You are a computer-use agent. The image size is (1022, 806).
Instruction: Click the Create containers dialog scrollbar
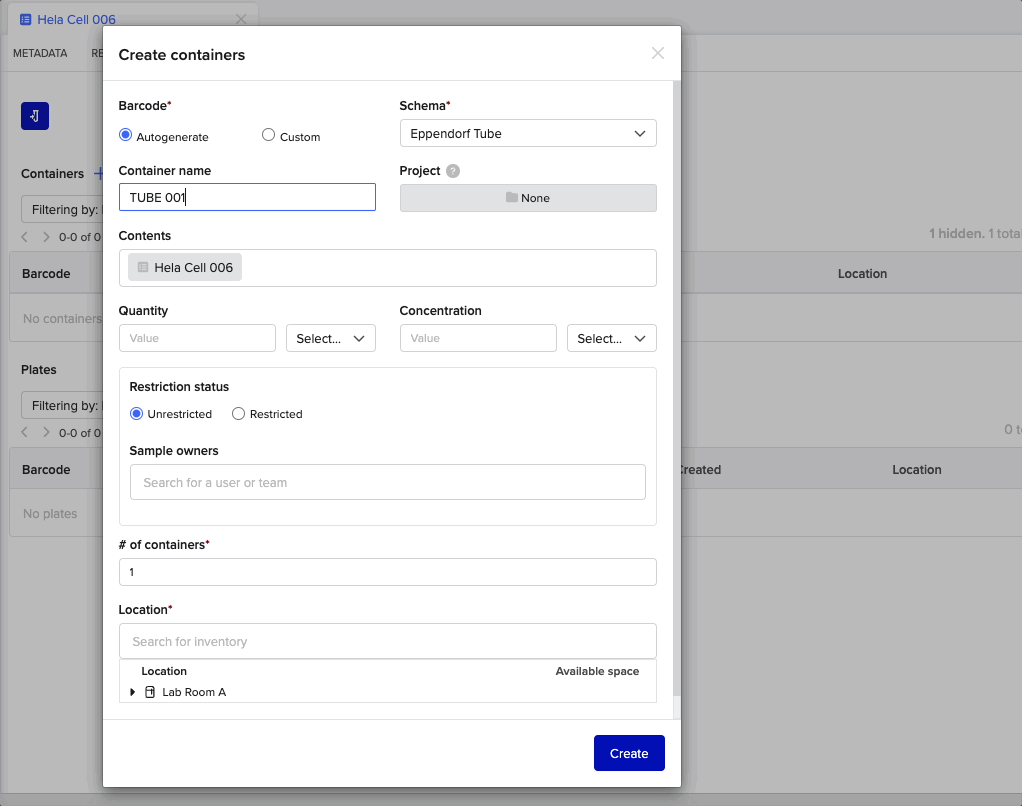tap(677, 388)
